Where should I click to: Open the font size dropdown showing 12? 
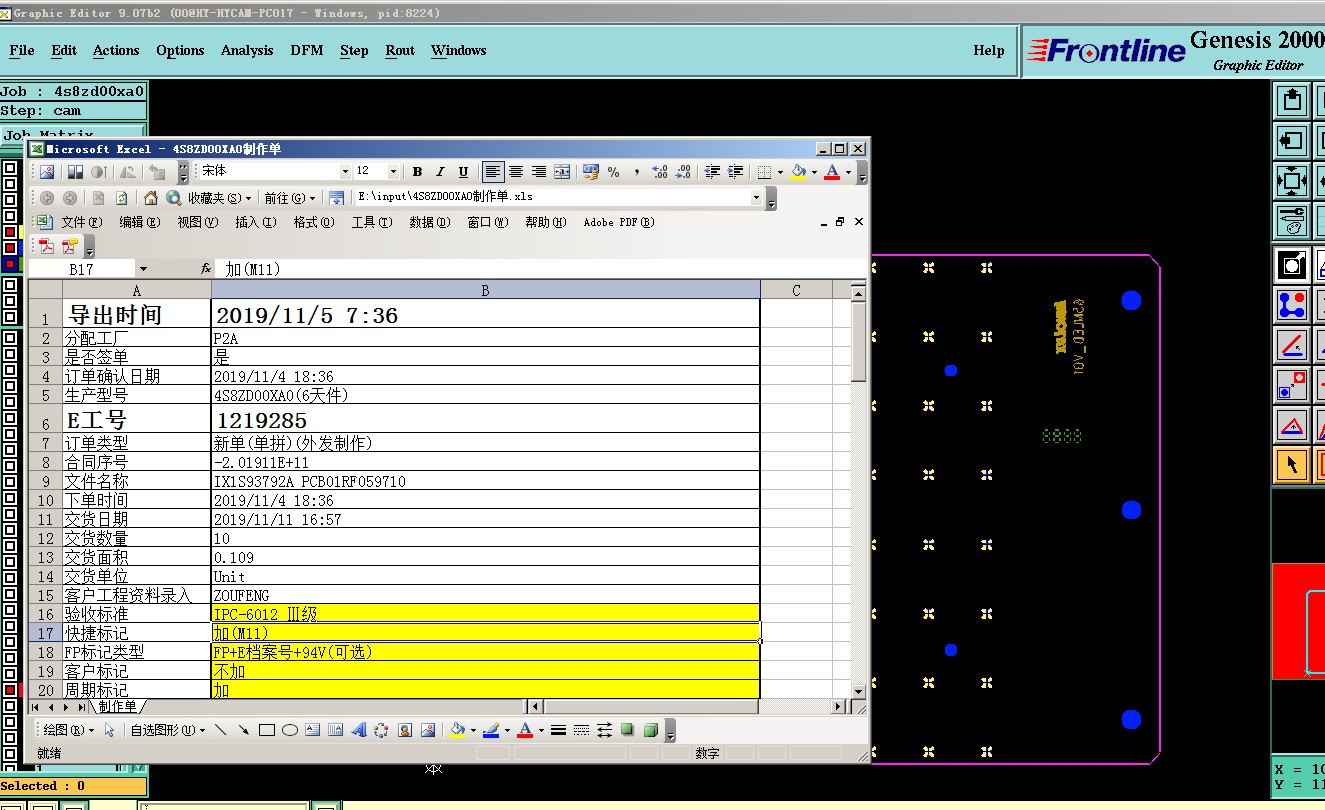392,172
